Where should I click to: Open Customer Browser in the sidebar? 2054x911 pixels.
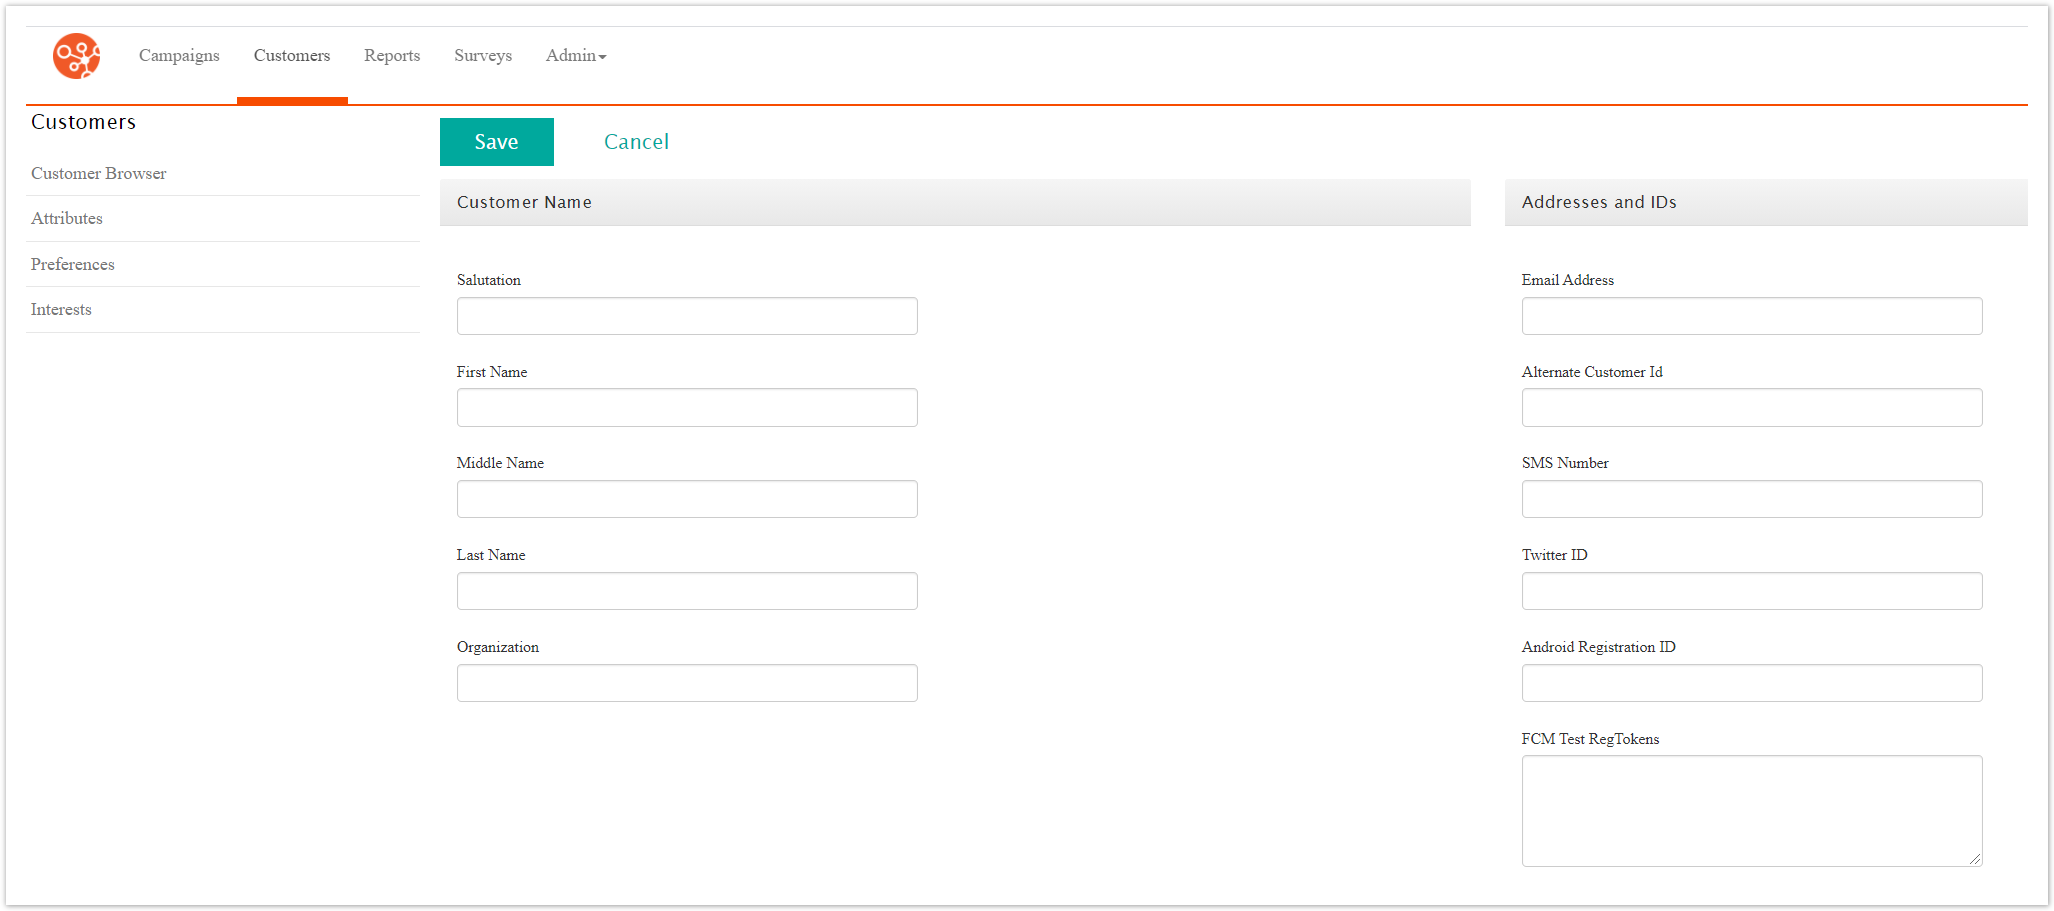click(x=99, y=173)
